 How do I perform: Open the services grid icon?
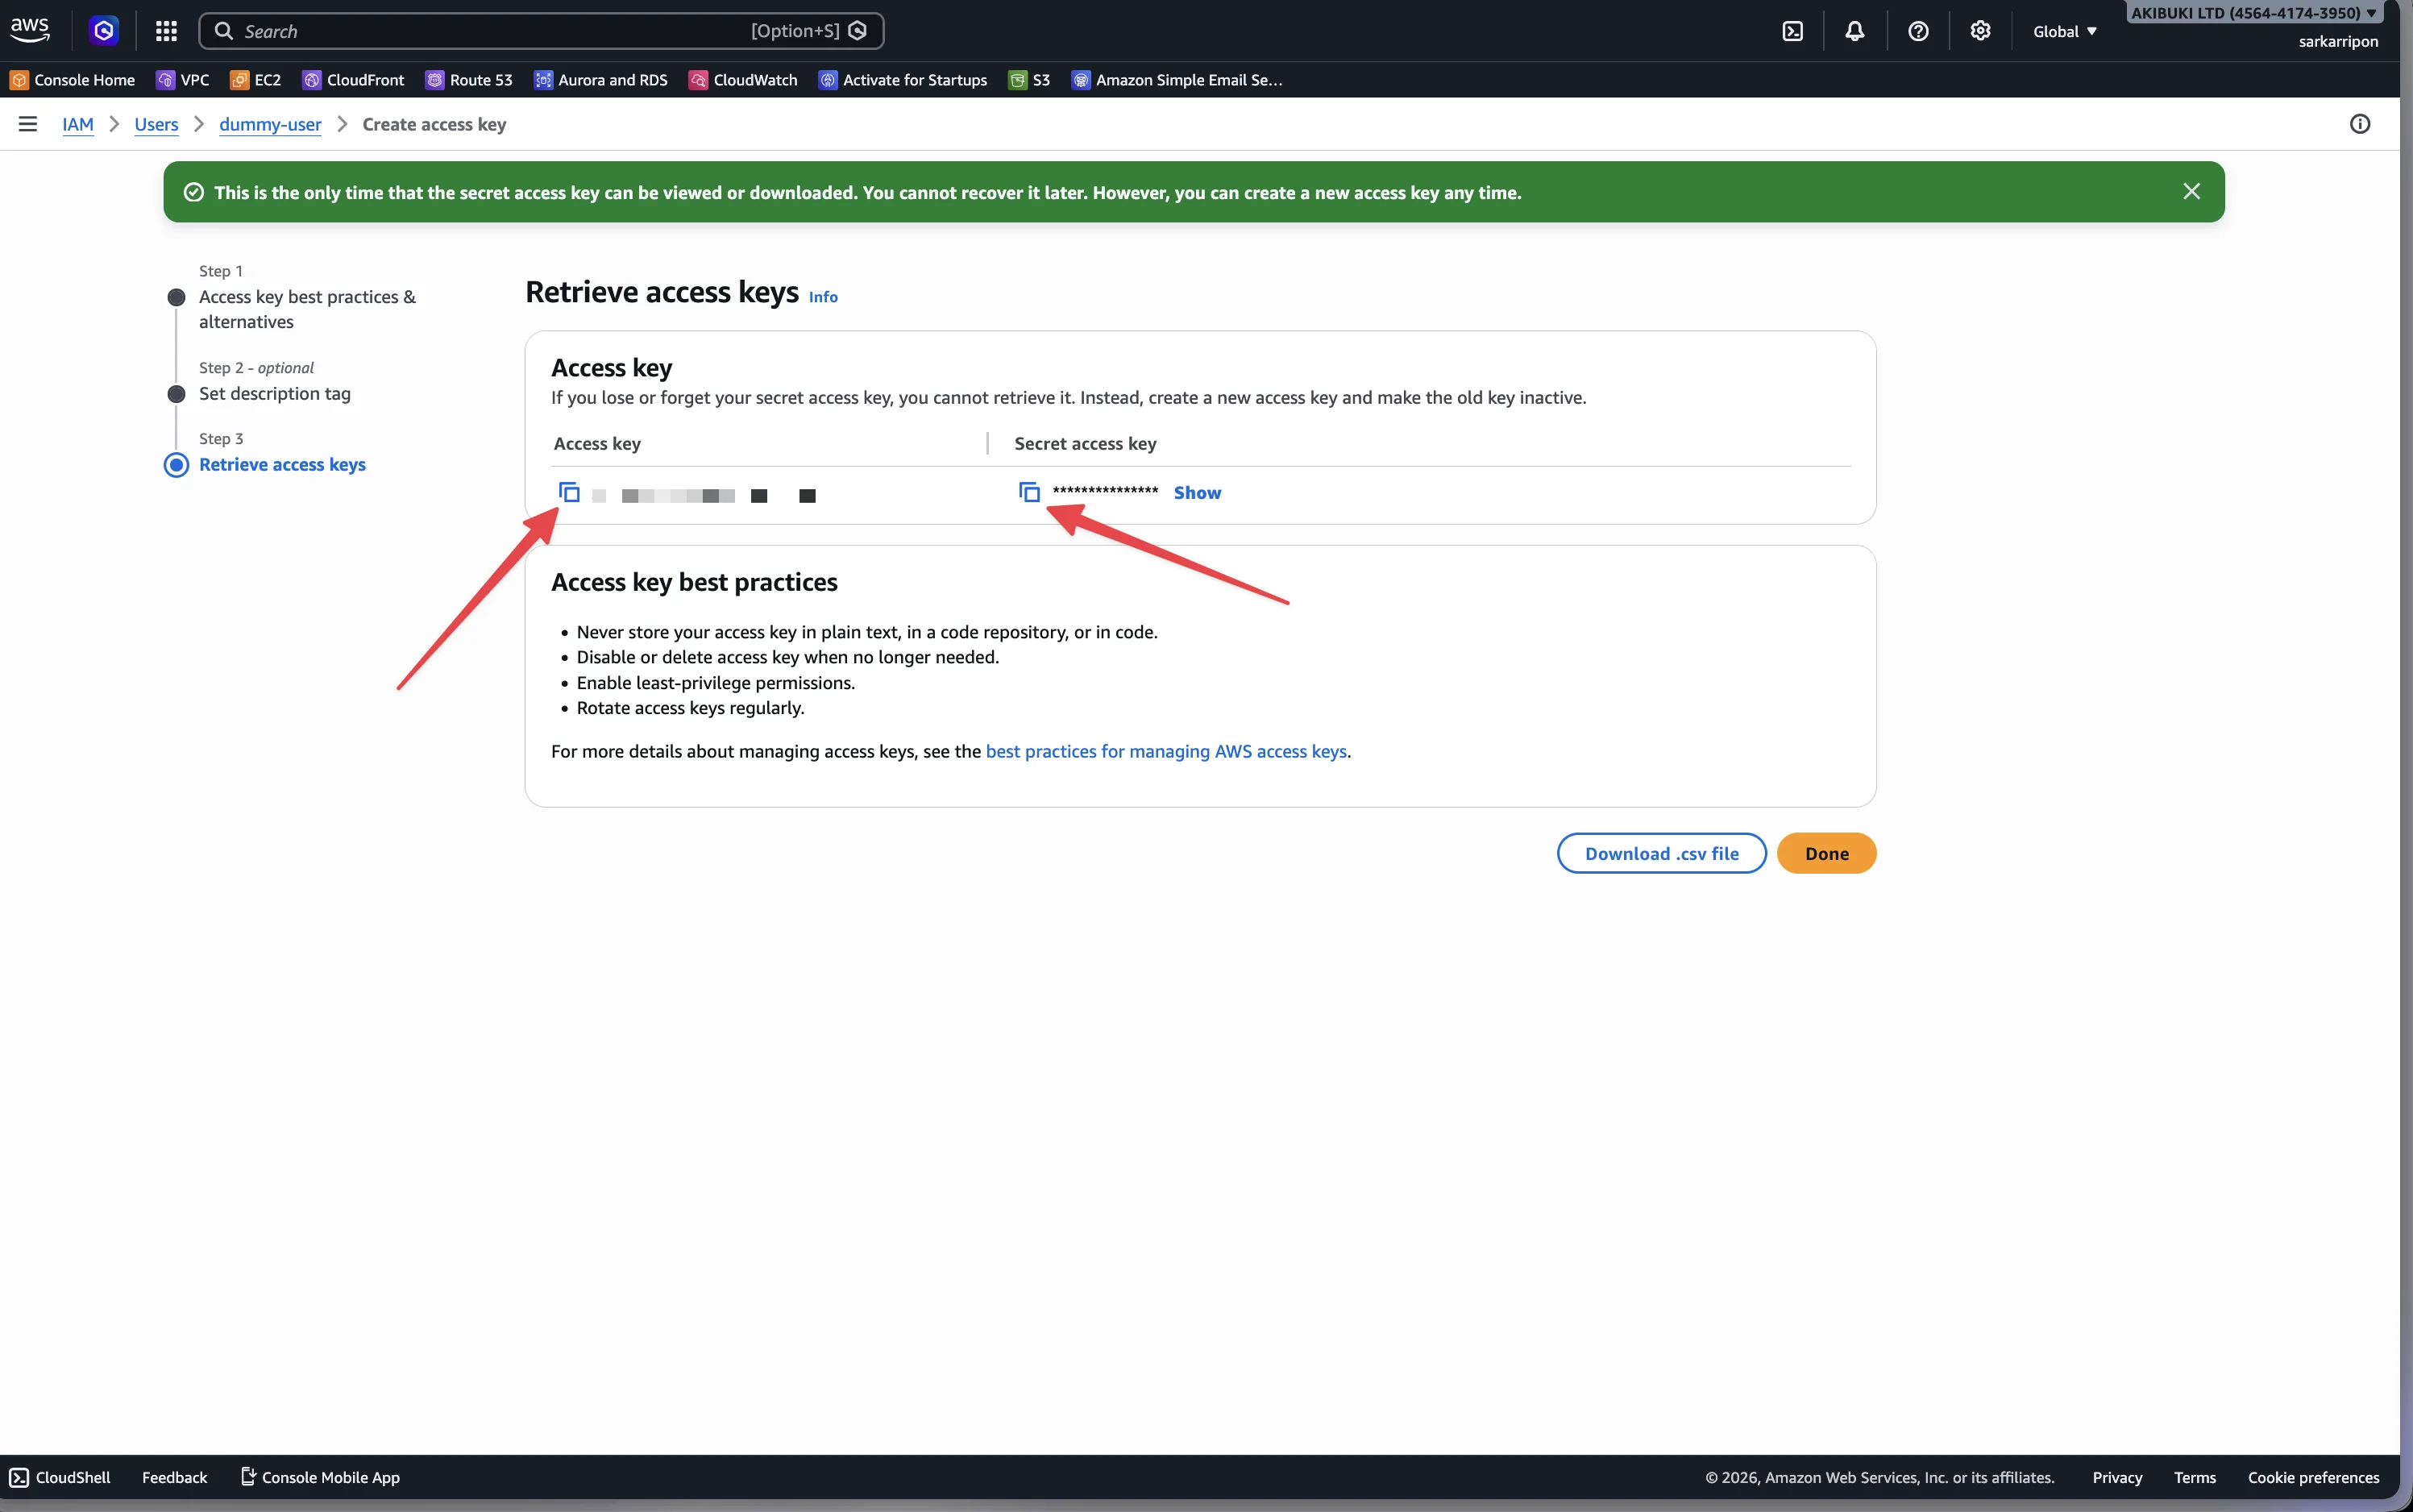(x=166, y=31)
